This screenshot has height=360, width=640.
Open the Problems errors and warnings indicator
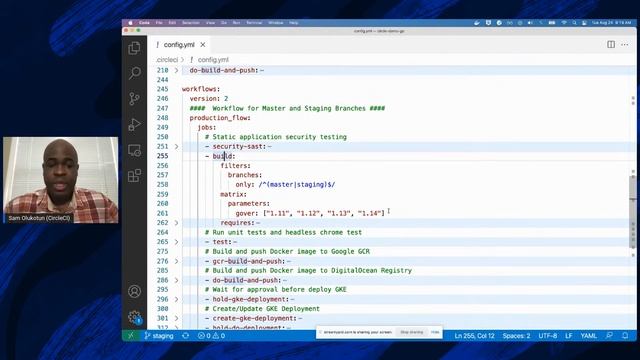(211, 336)
